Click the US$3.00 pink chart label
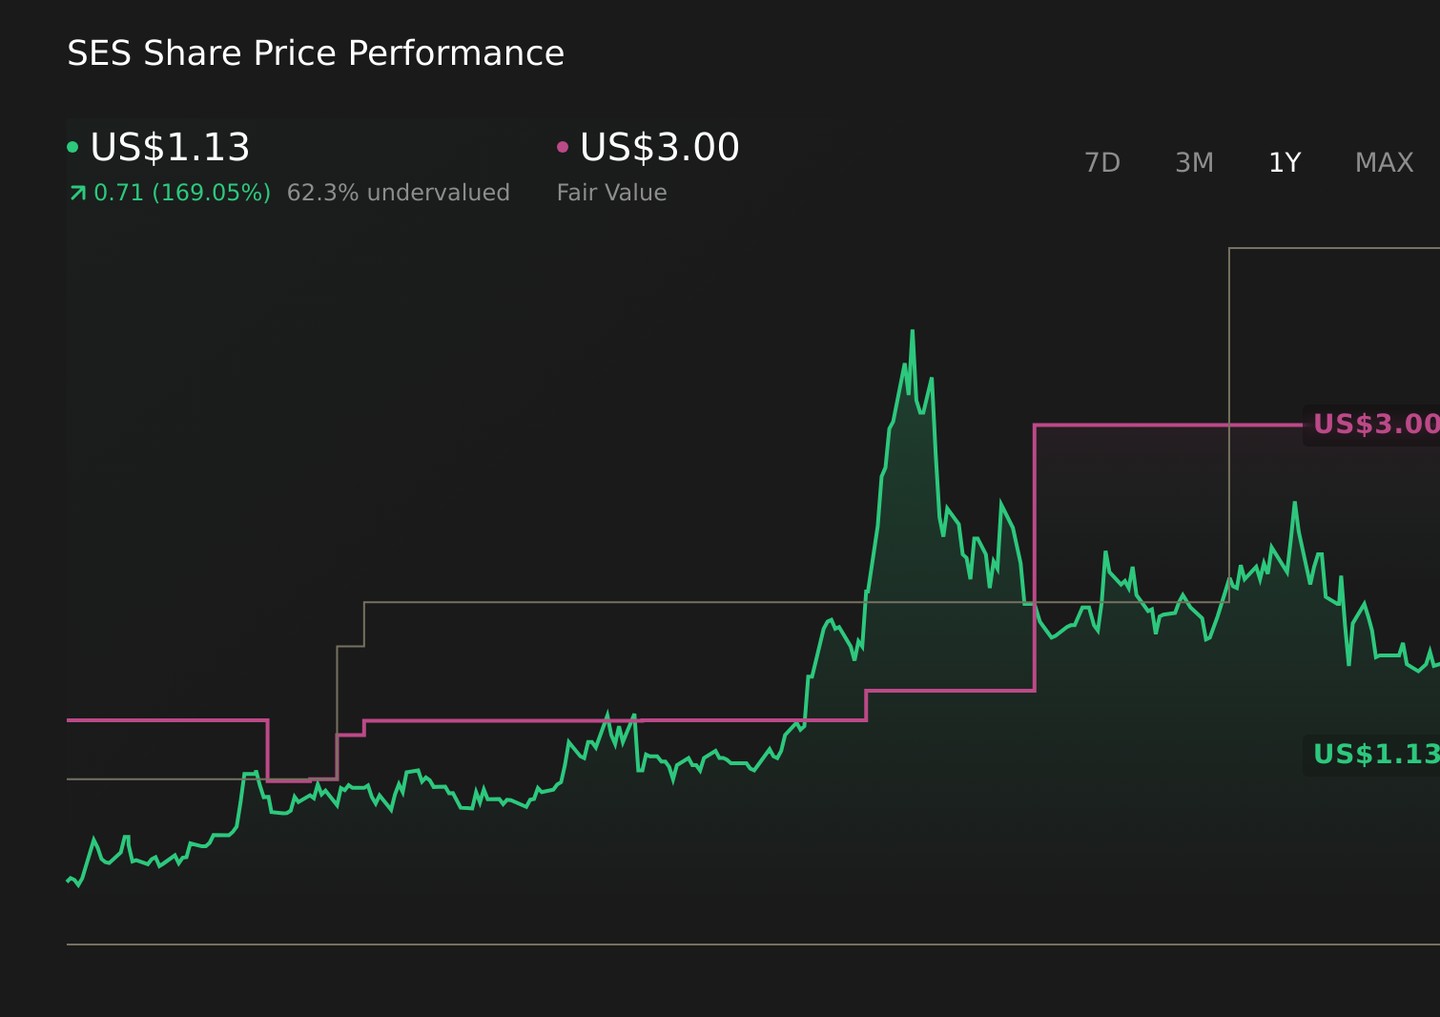Screen dimensions: 1440x1017 click(1375, 424)
